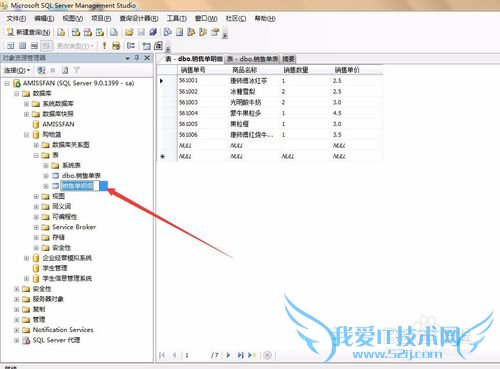Show the Template Explorer icon

tap(203, 32)
